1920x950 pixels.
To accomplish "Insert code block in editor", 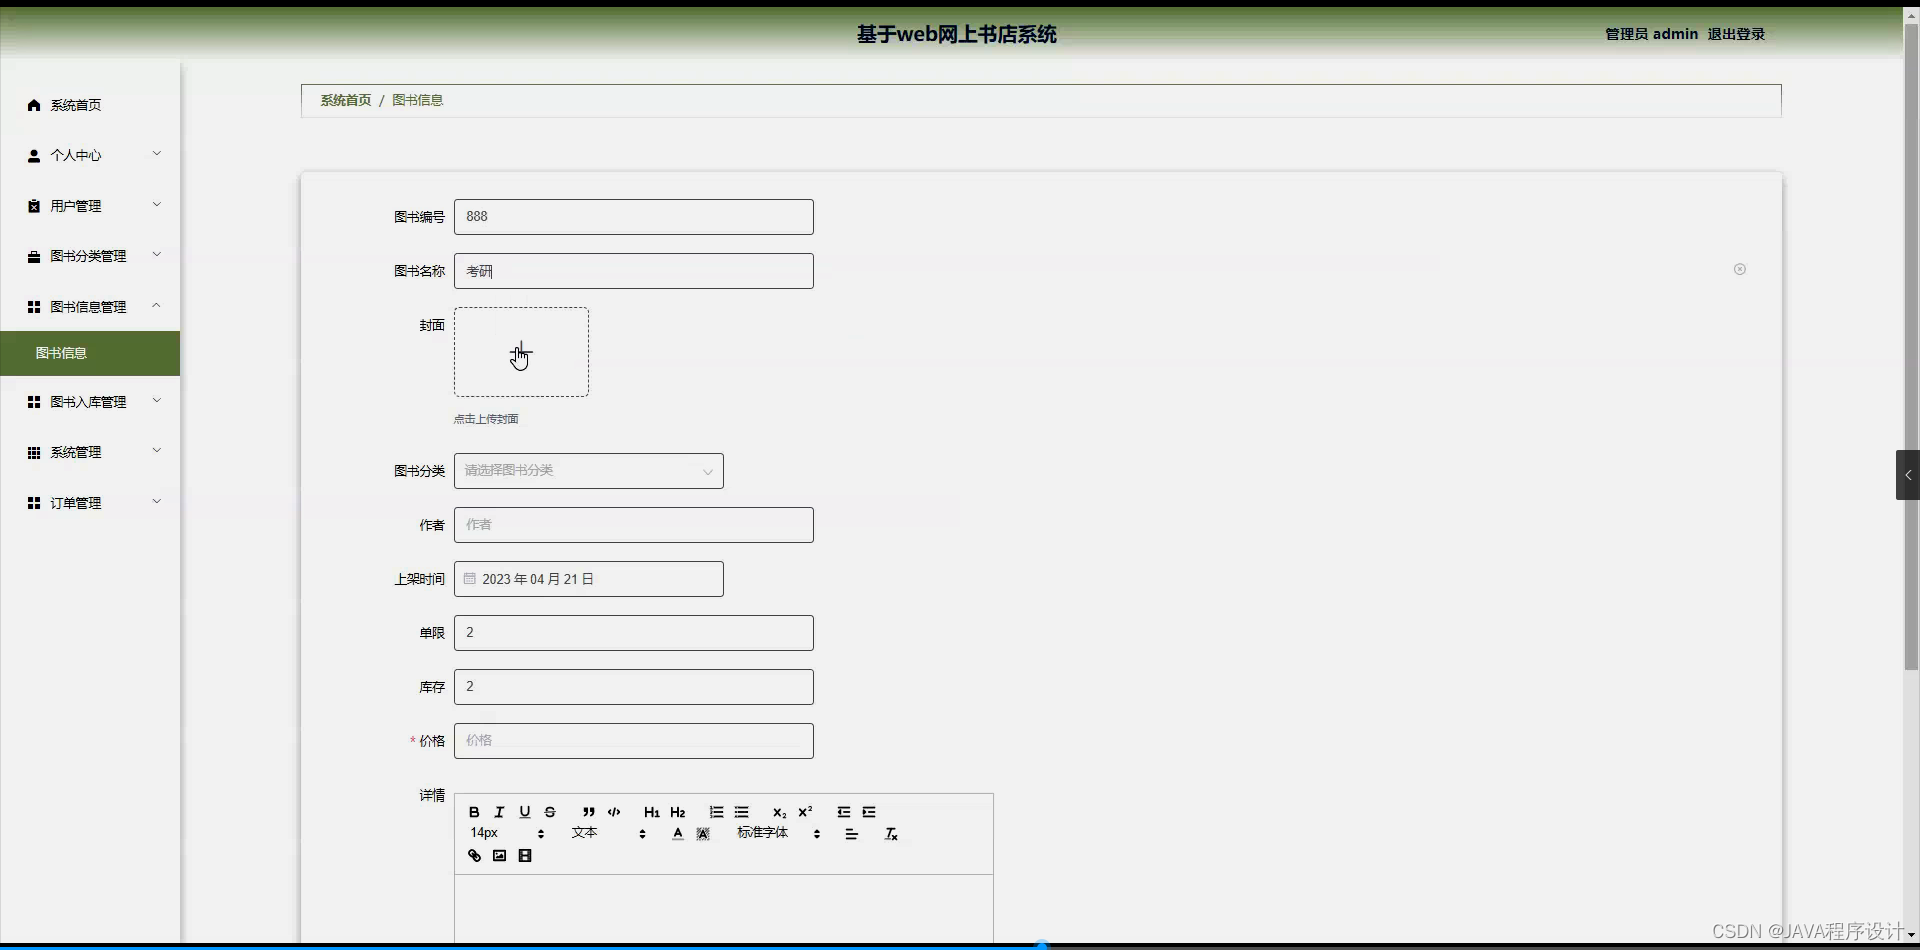I will [x=614, y=812].
